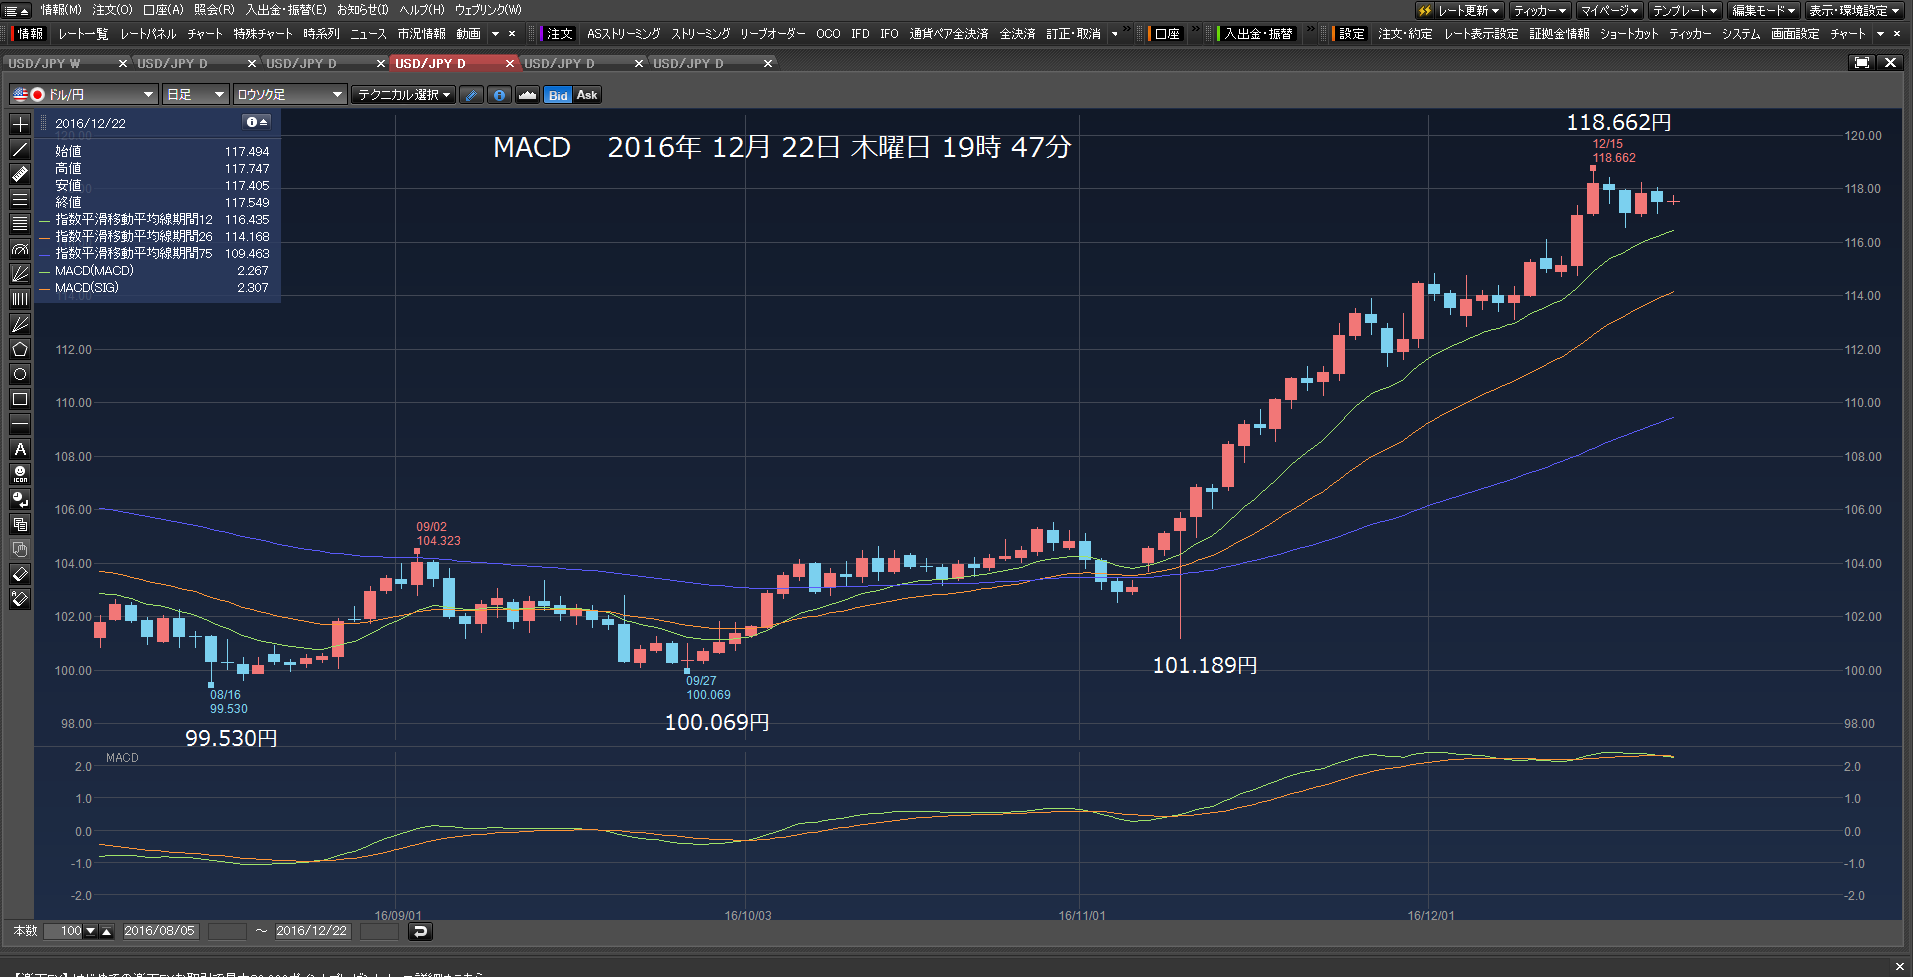Click the clock with return arrow tool

point(19,499)
